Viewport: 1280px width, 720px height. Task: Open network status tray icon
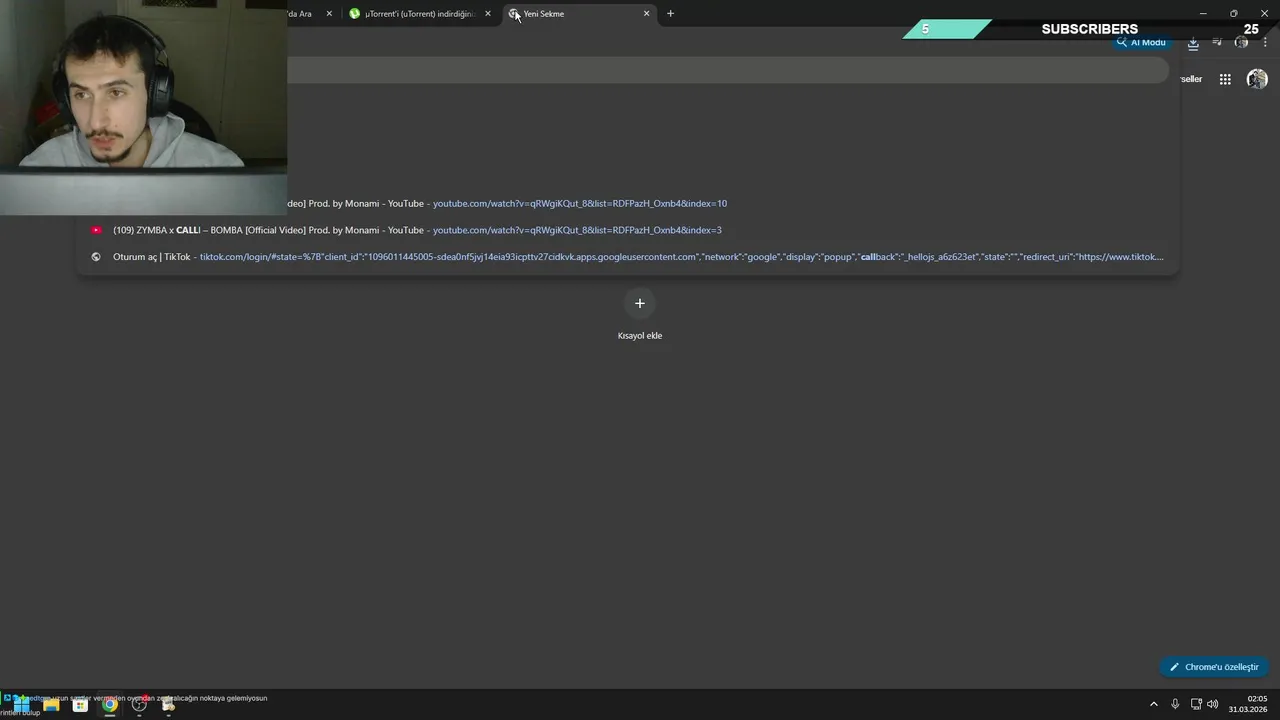click(x=1196, y=705)
